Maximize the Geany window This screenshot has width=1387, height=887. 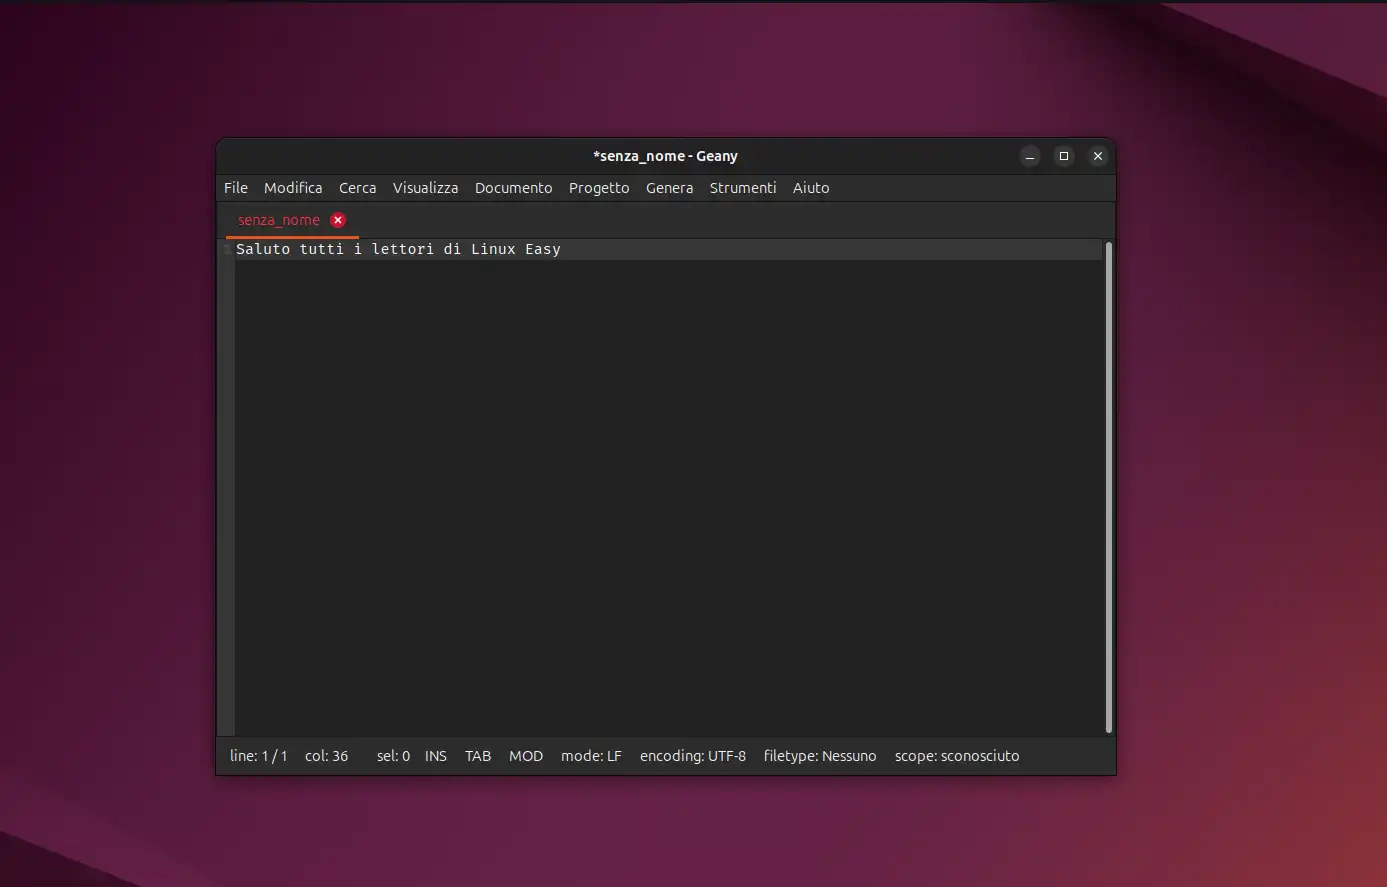coord(1064,156)
